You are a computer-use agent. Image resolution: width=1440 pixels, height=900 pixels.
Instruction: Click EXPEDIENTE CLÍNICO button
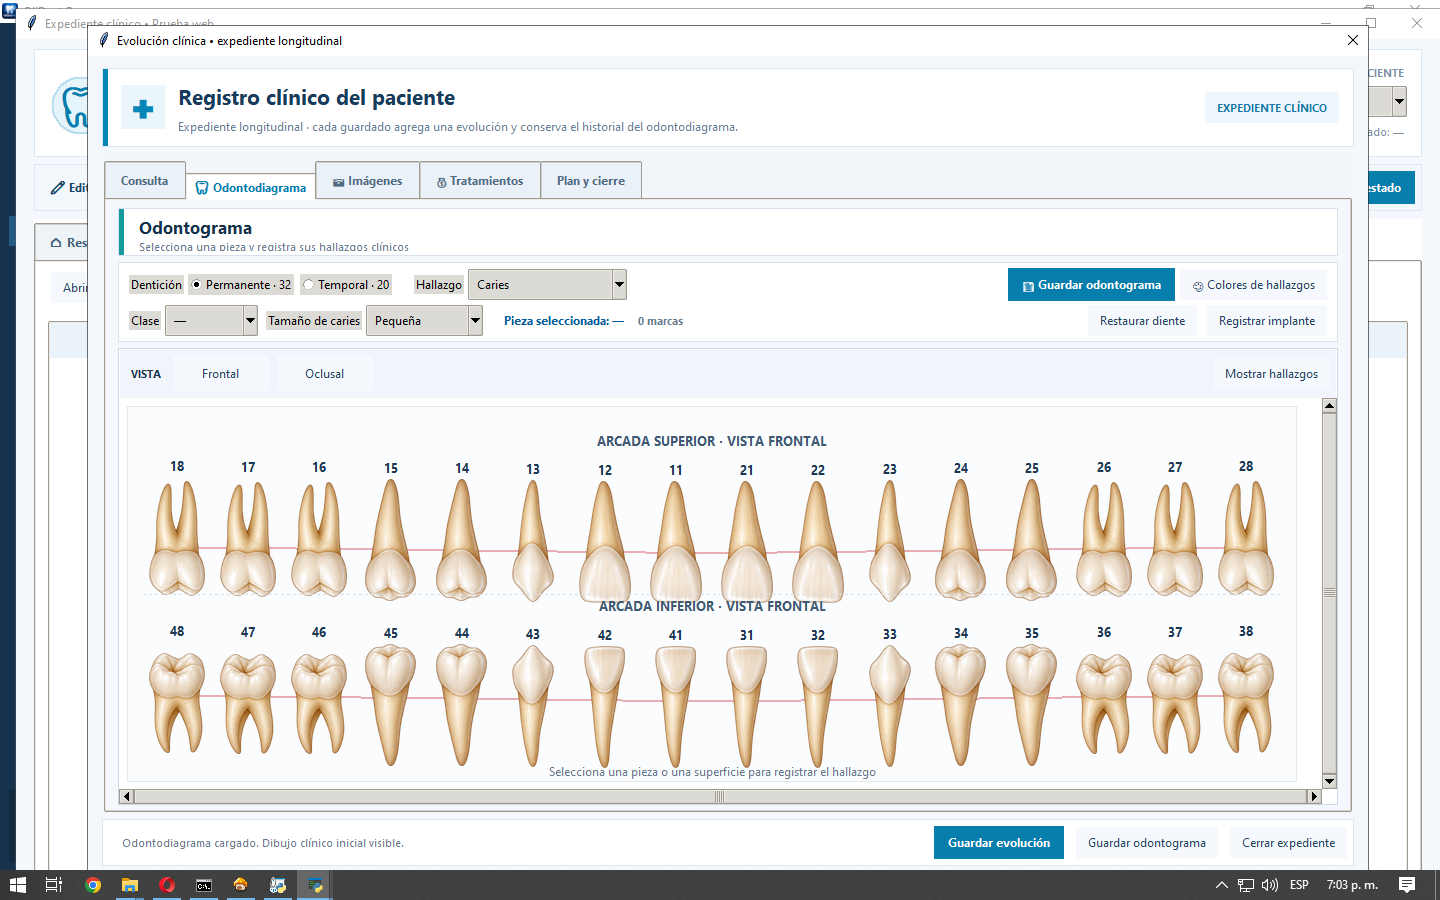[x=1272, y=108]
